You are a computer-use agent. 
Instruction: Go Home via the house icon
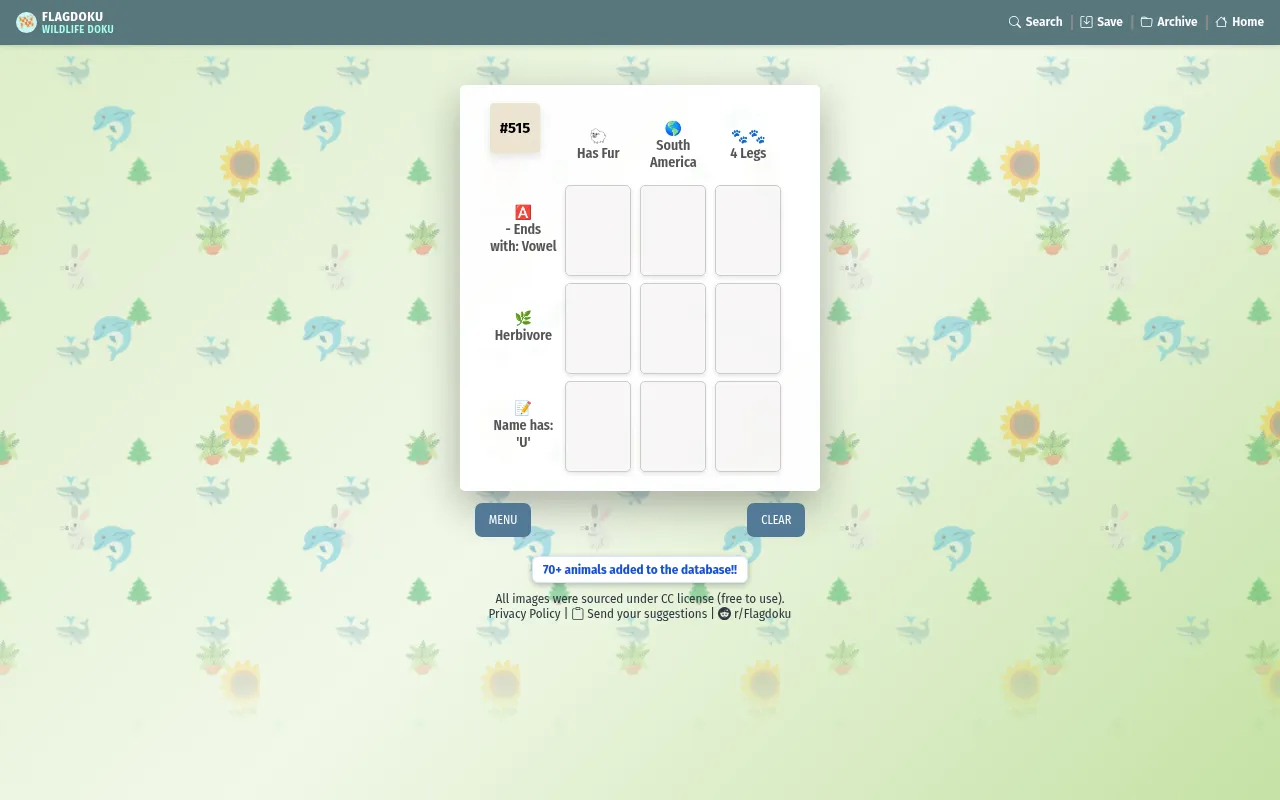click(x=1221, y=22)
